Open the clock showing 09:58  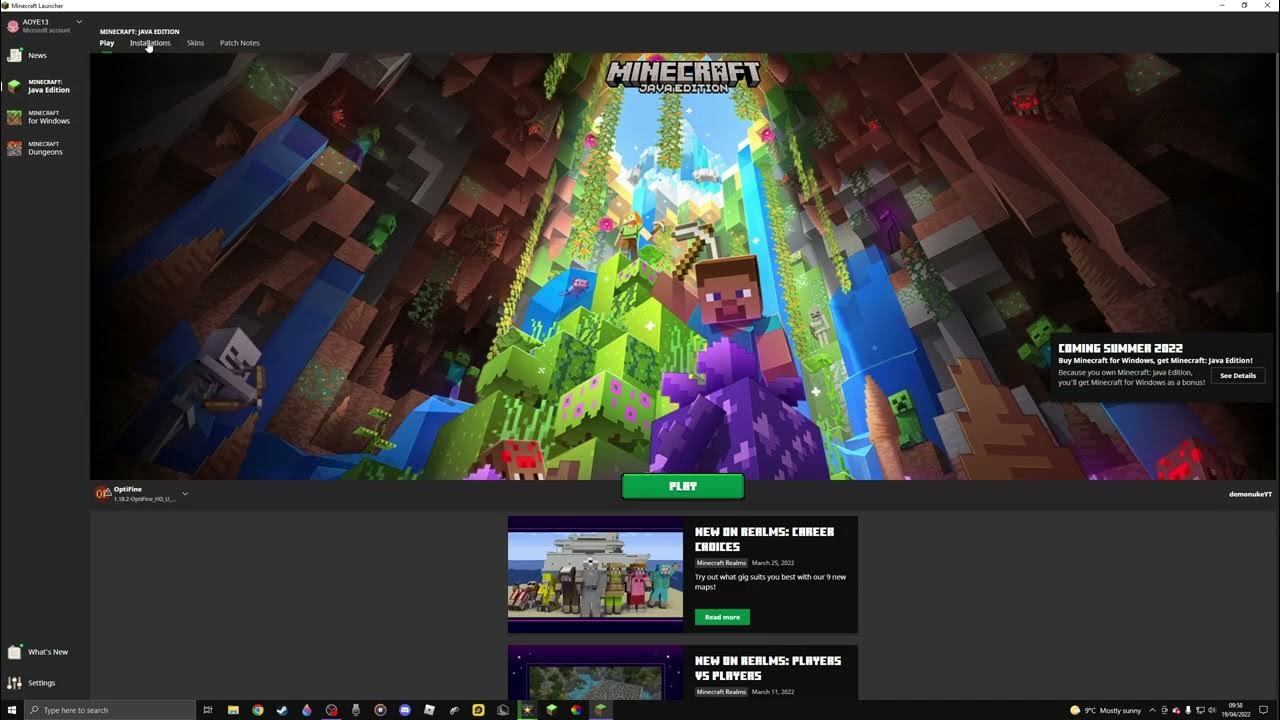[x=1236, y=710]
